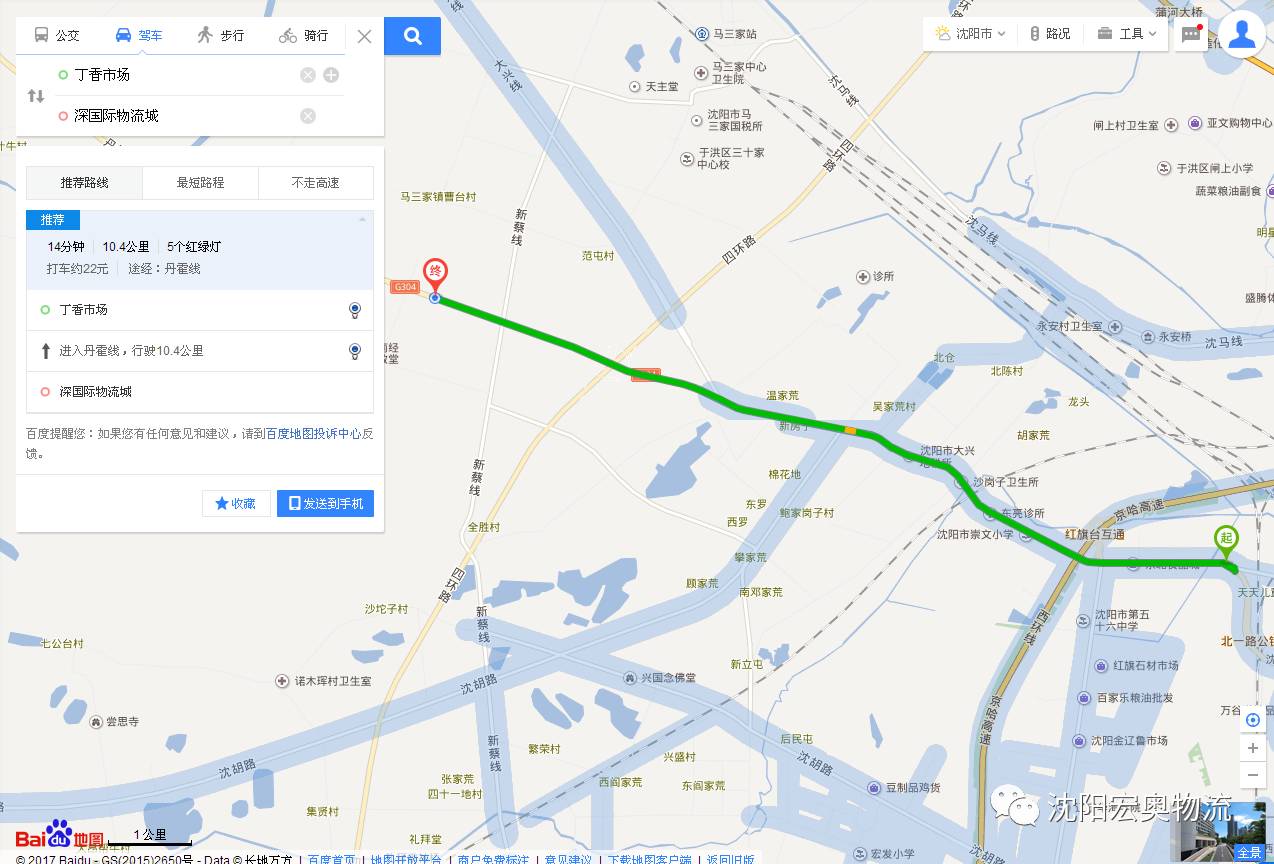
Task: Clear the 深国际物流城 destination field
Action: click(308, 116)
